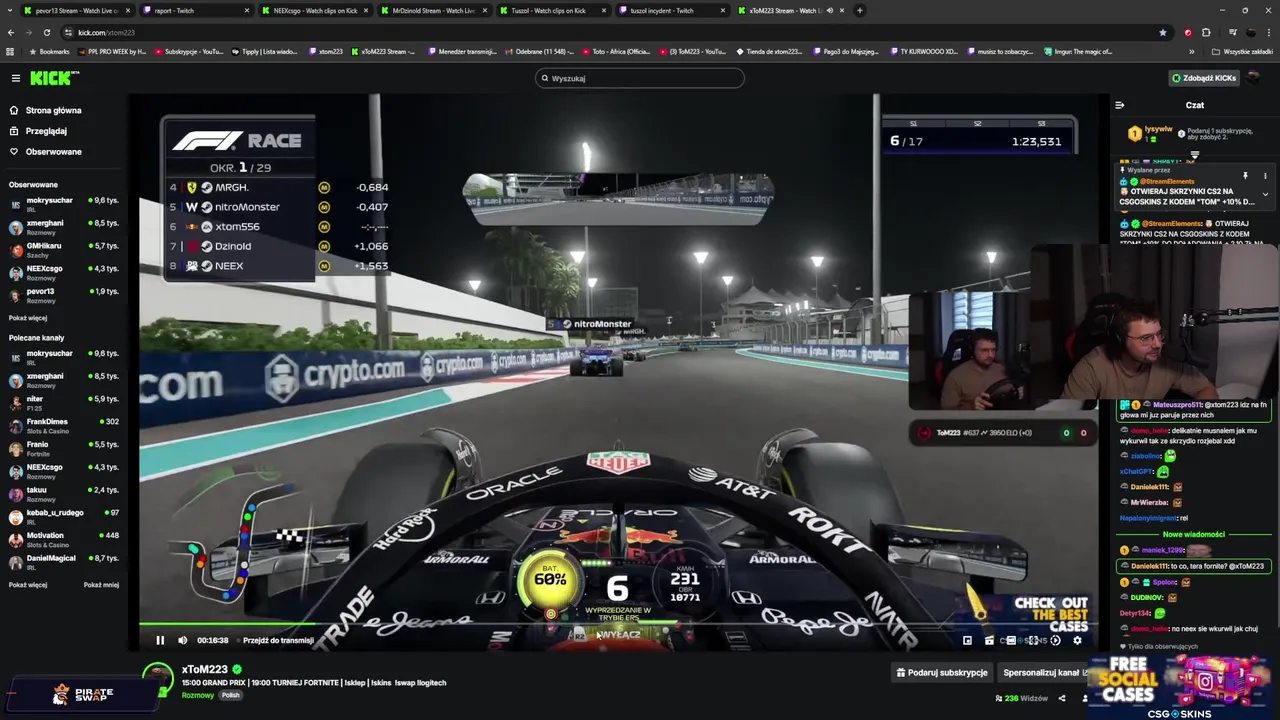Open GMHikaru channel in sidebar
This screenshot has width=1280, height=720.
click(x=64, y=249)
